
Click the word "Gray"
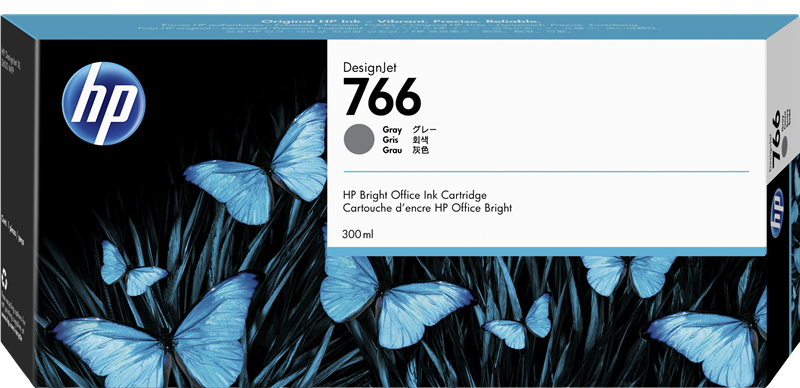click(x=392, y=130)
